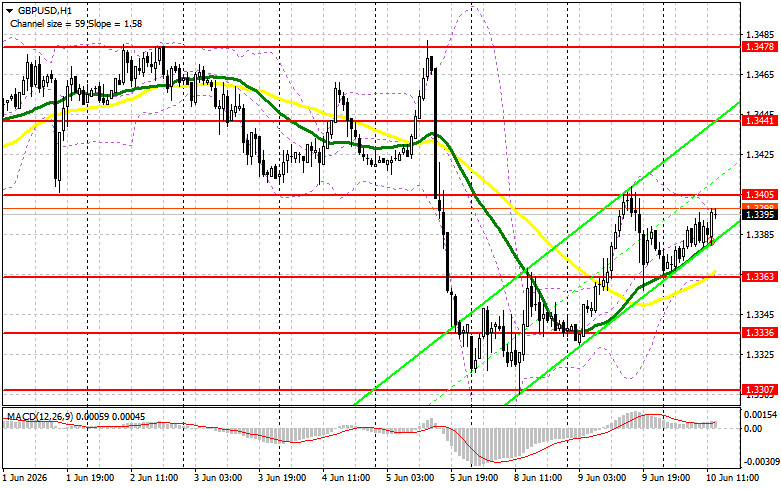Click the '5 Jun 03:00' time axis label

[x=410, y=478]
